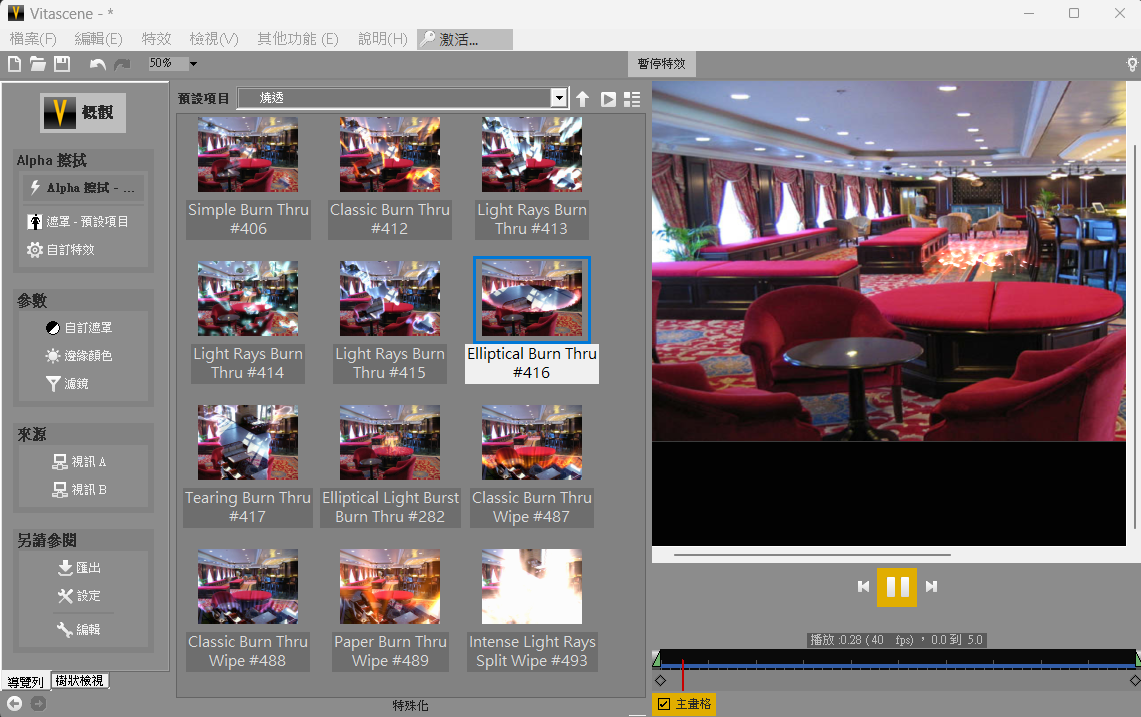The width and height of the screenshot is (1141, 717).
Task: Open the 檔案(F) menu
Action: point(33,39)
